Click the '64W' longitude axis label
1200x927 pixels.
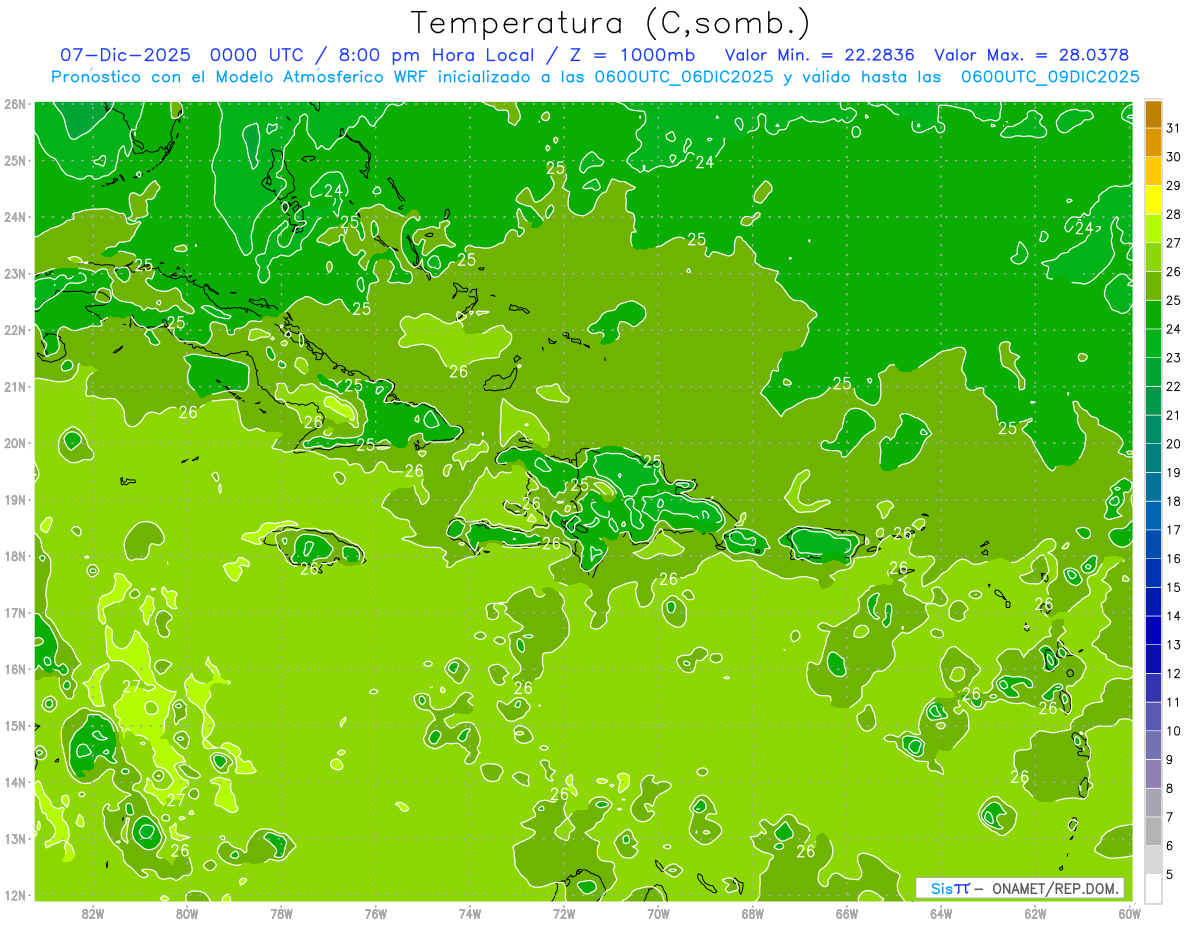click(940, 913)
